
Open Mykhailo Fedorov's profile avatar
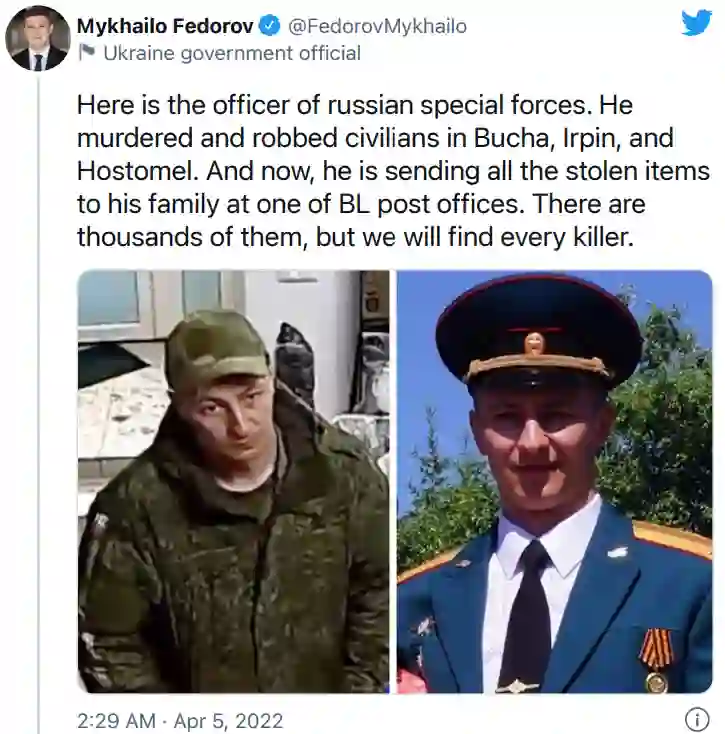point(37,38)
